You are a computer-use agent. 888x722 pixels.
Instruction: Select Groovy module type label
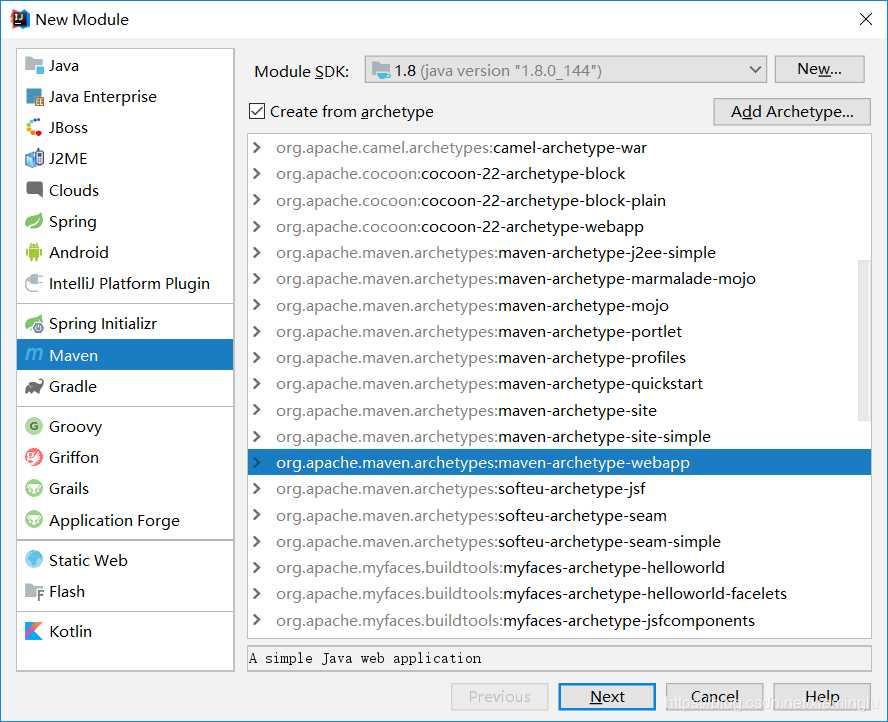[x=75, y=426]
